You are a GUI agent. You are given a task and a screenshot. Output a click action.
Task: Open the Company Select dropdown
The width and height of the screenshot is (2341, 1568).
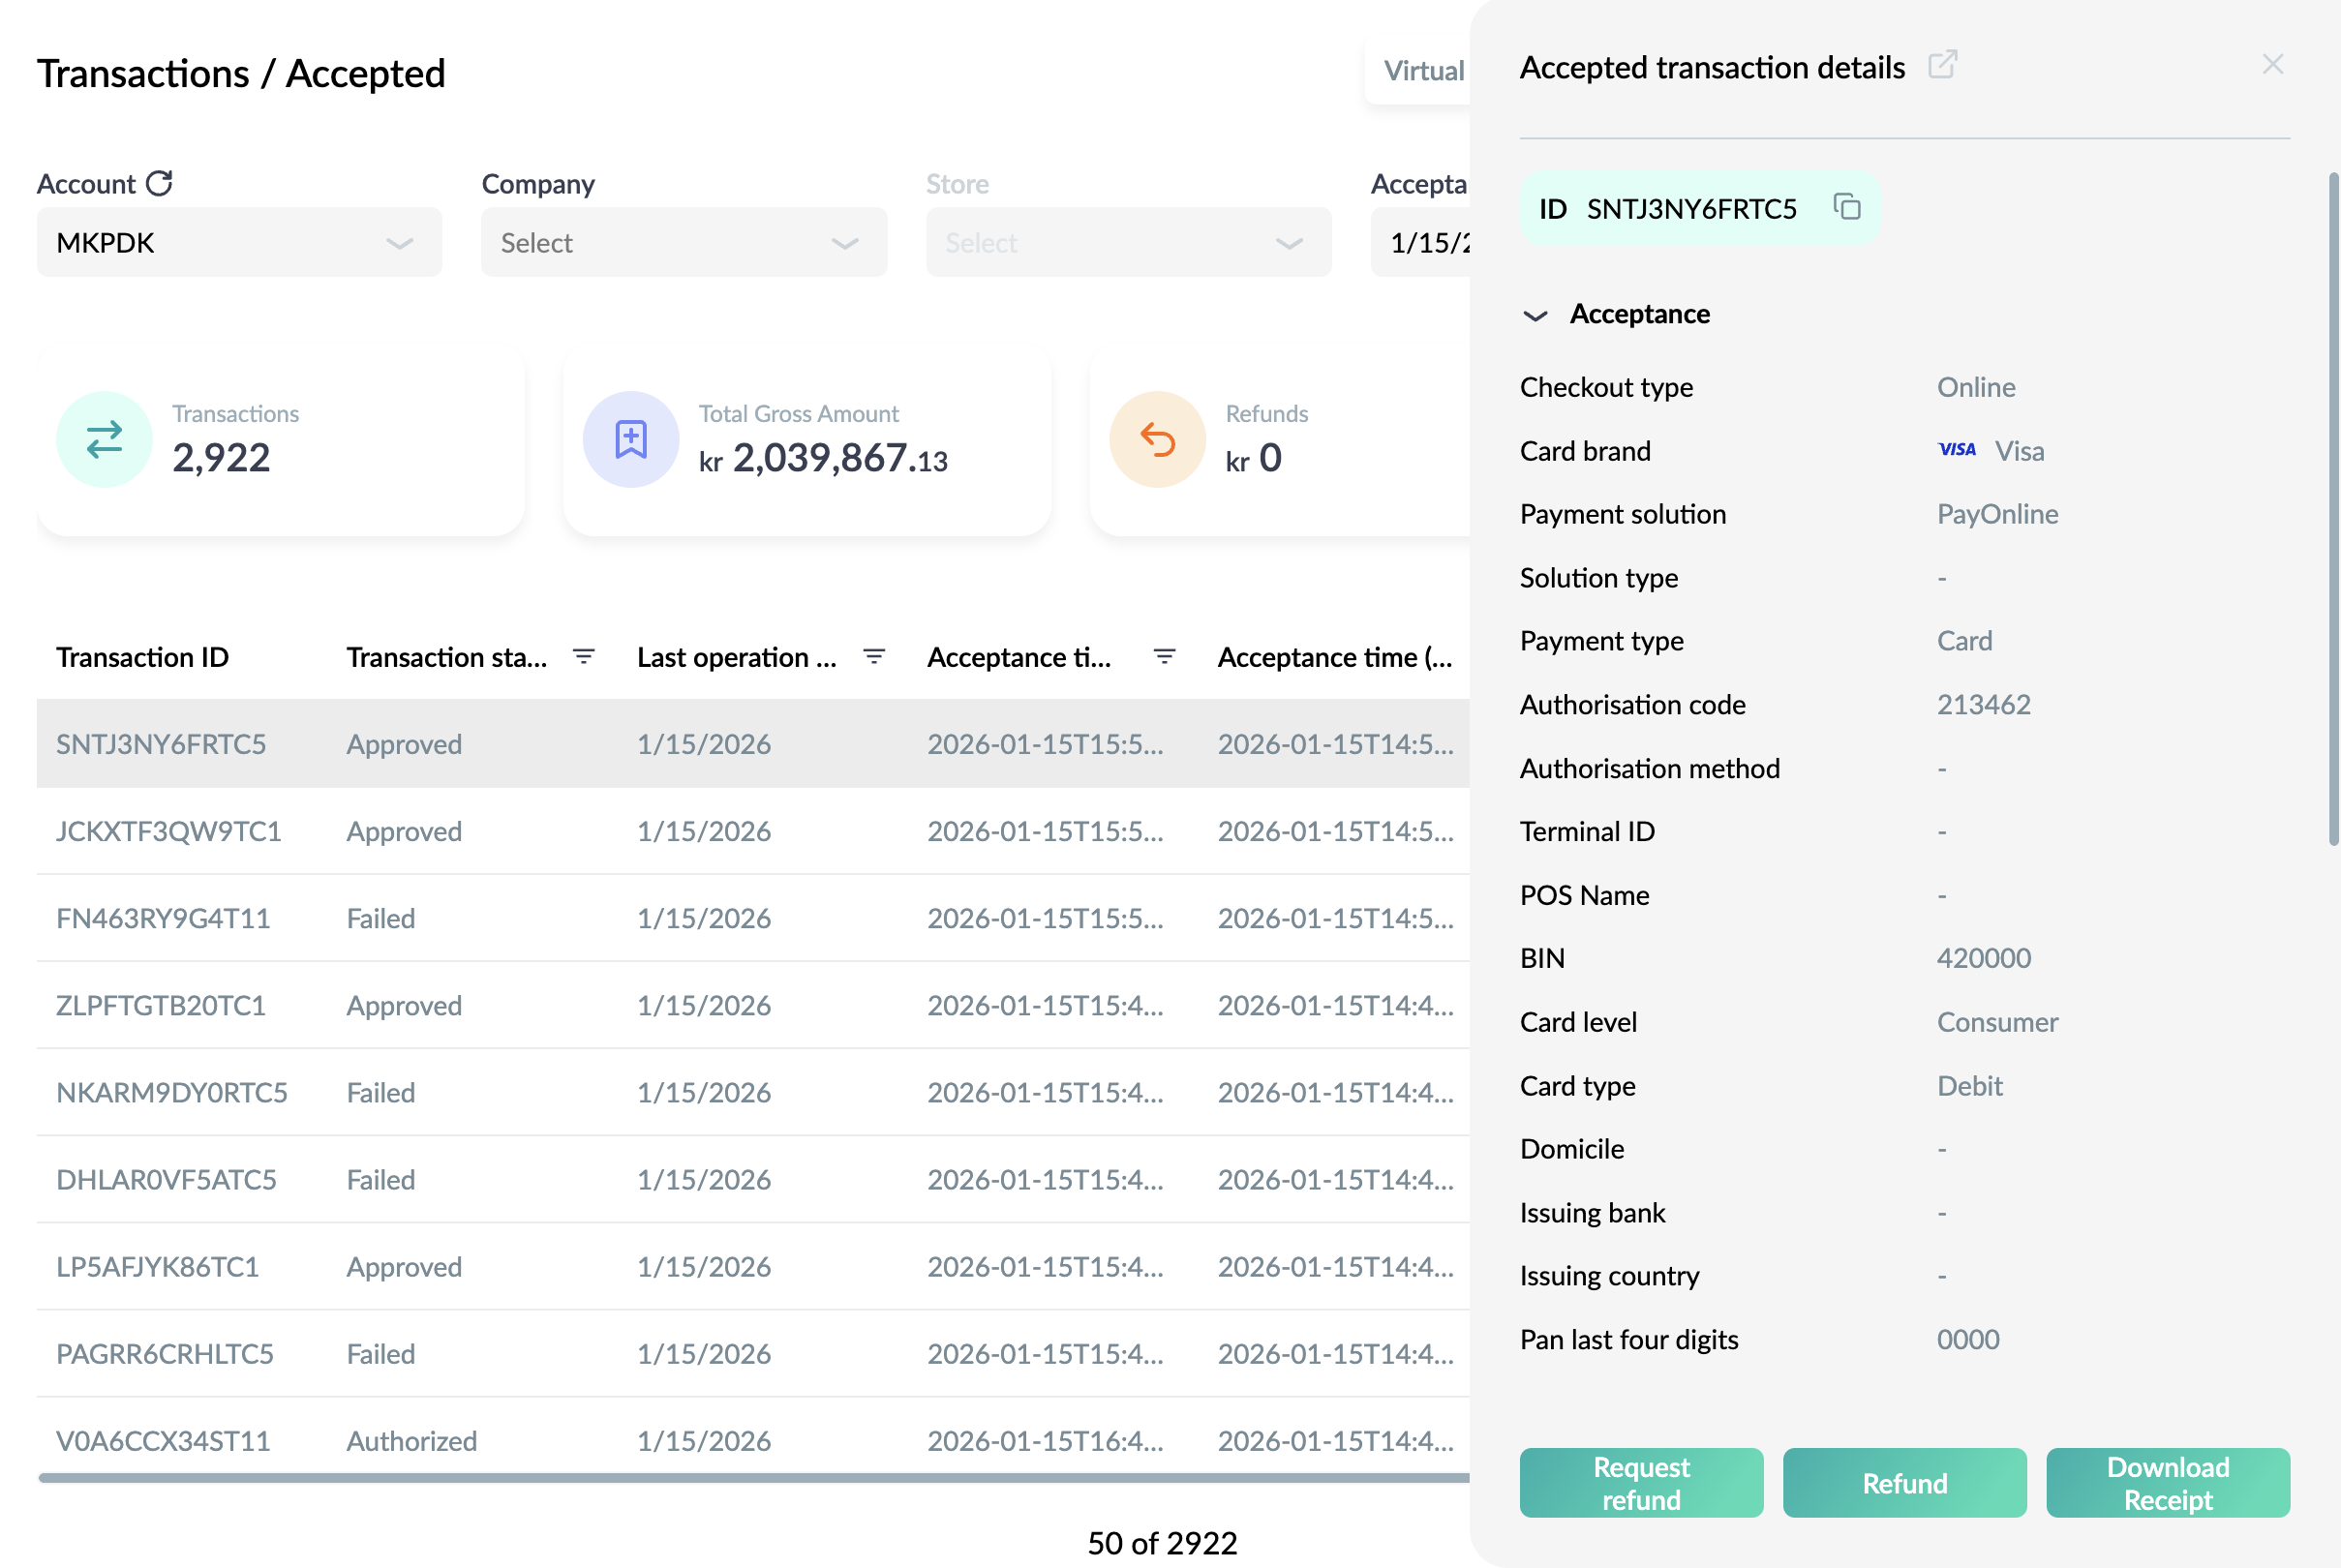point(684,242)
